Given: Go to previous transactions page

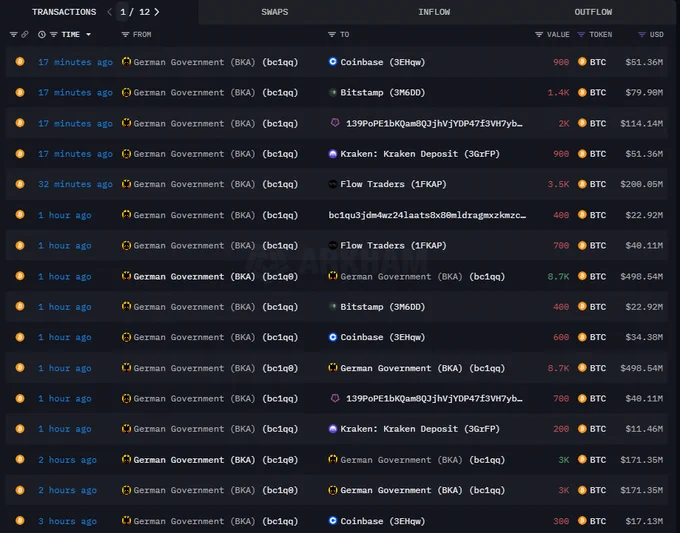Looking at the screenshot, I should [x=109, y=12].
